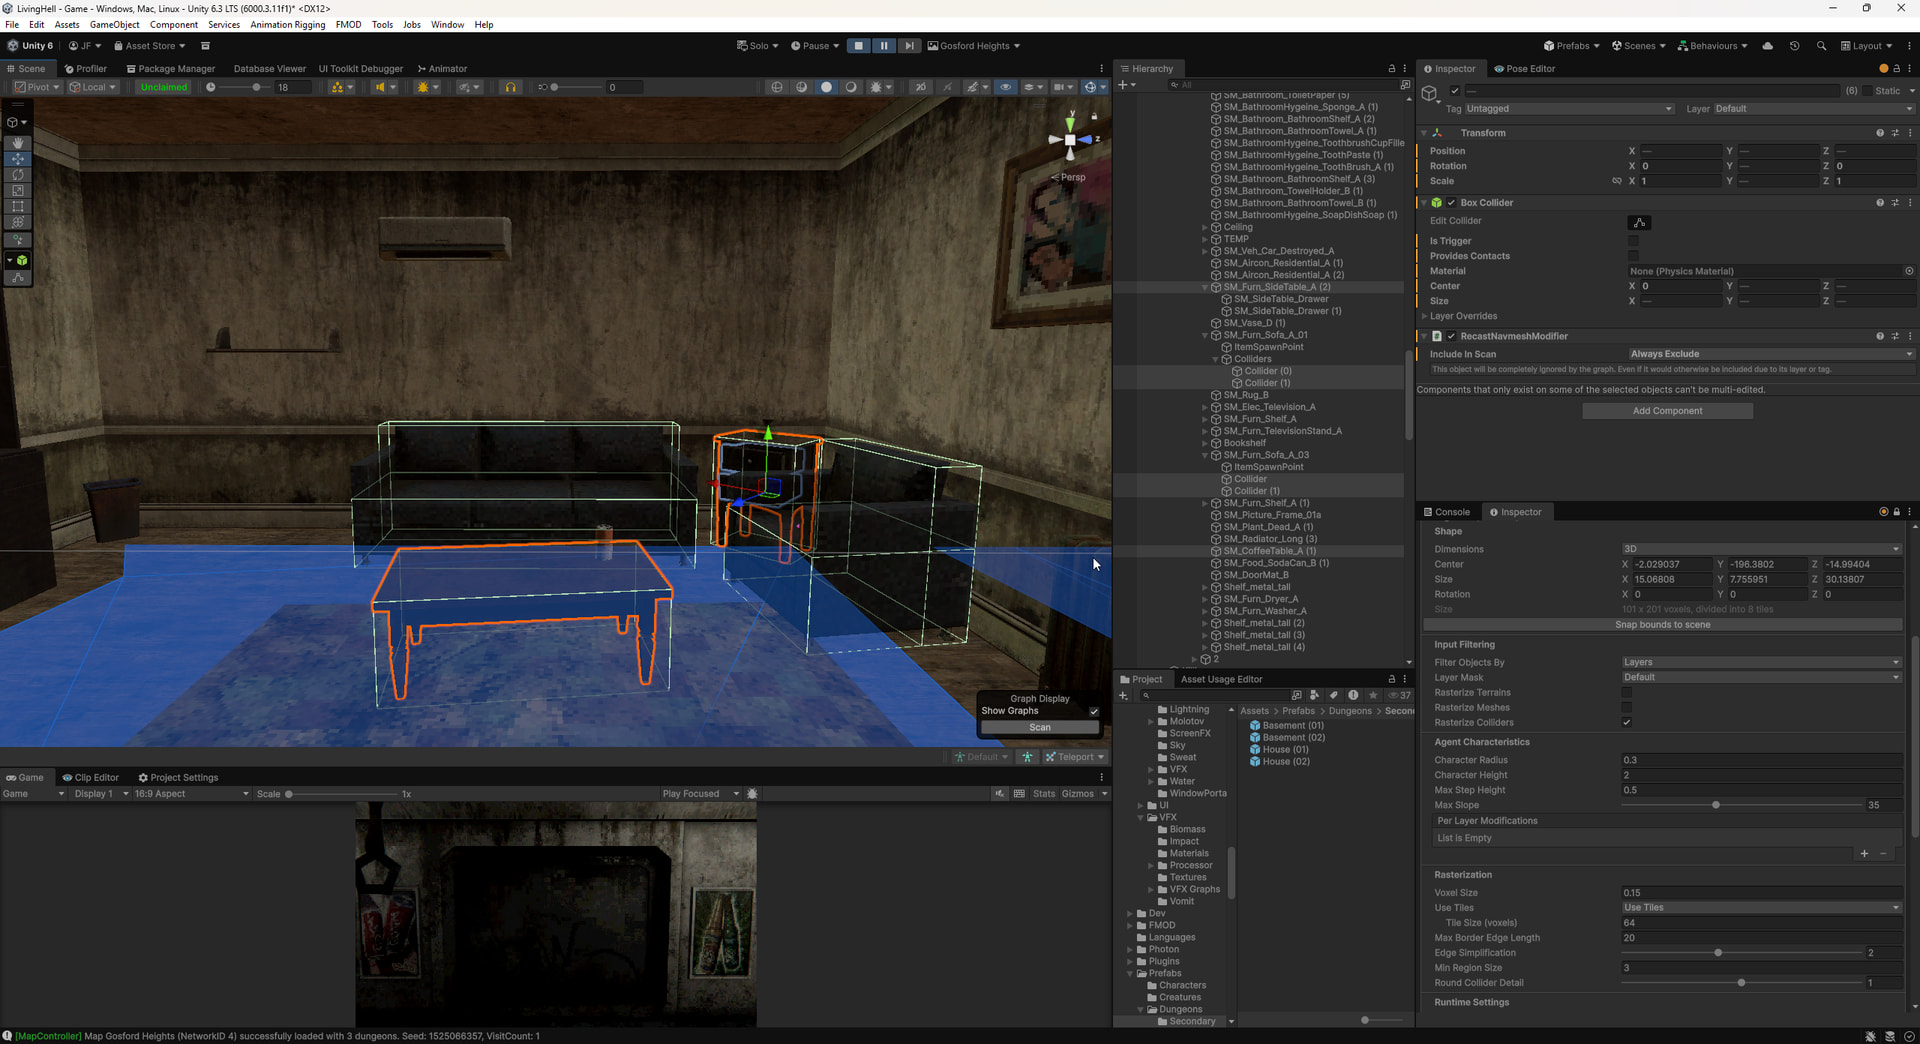Viewport: 1920px width, 1044px height.
Task: Select the Rotate tool in scene toolbar
Action: pos(18,175)
